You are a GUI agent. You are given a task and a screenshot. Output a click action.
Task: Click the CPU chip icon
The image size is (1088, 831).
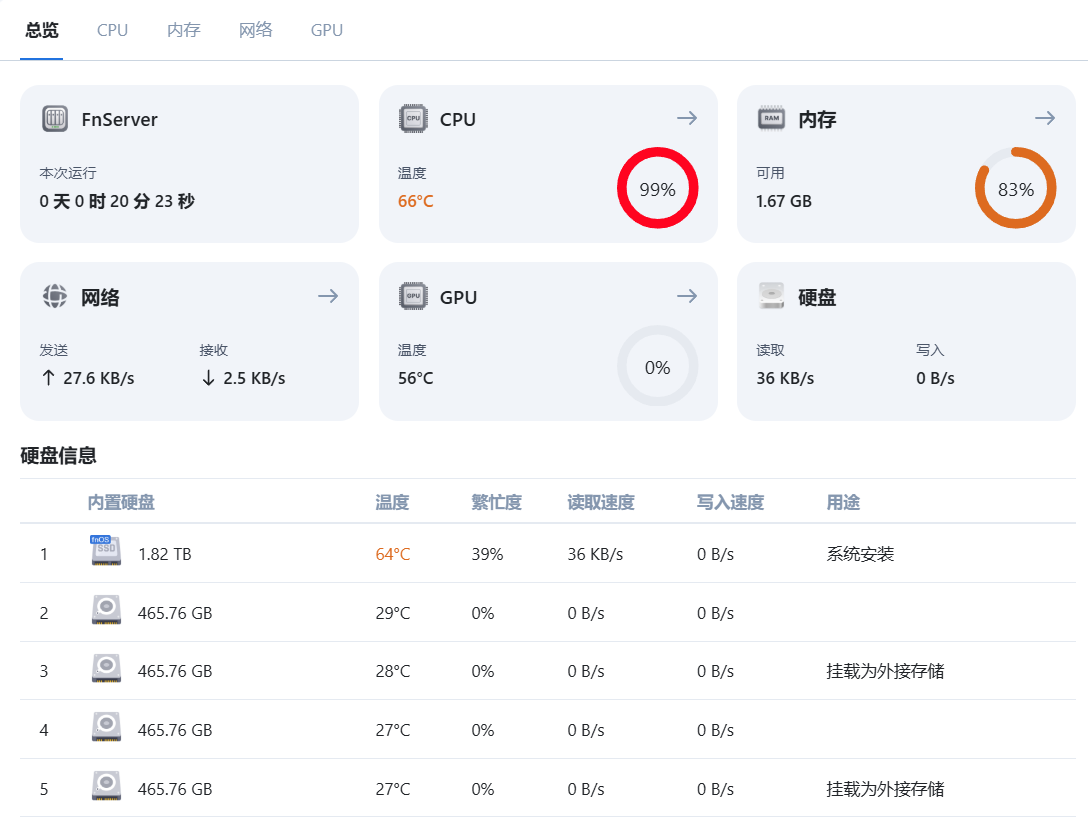point(412,118)
